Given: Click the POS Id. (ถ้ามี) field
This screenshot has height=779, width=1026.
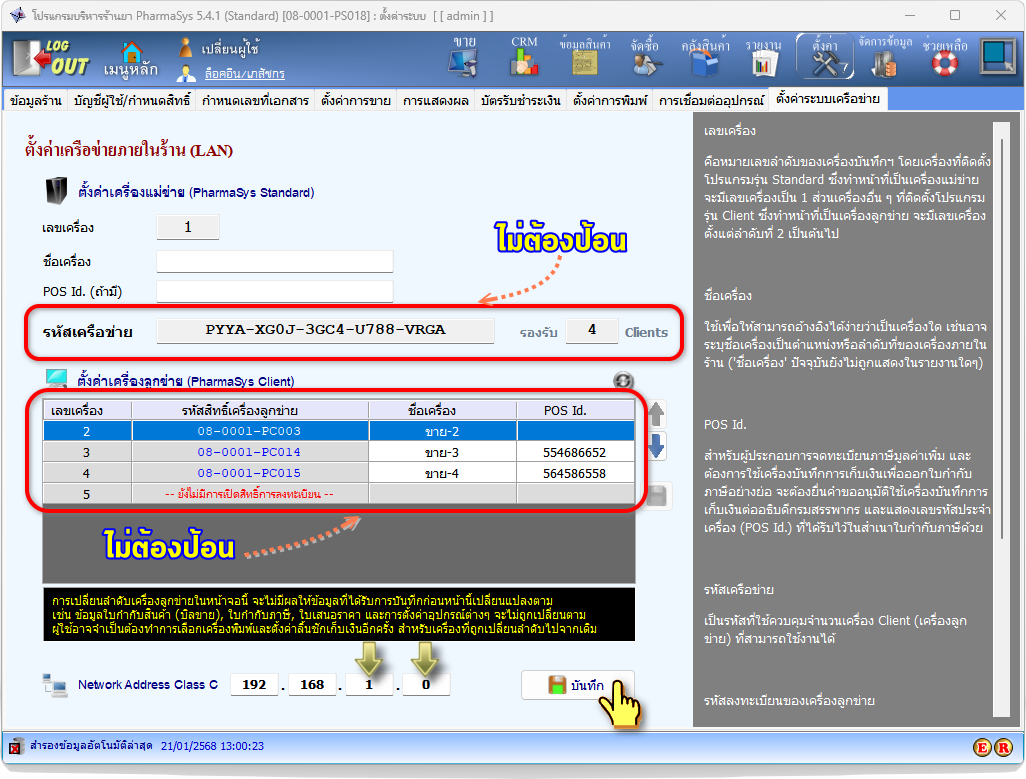Looking at the screenshot, I should pyautogui.click(x=275, y=291).
